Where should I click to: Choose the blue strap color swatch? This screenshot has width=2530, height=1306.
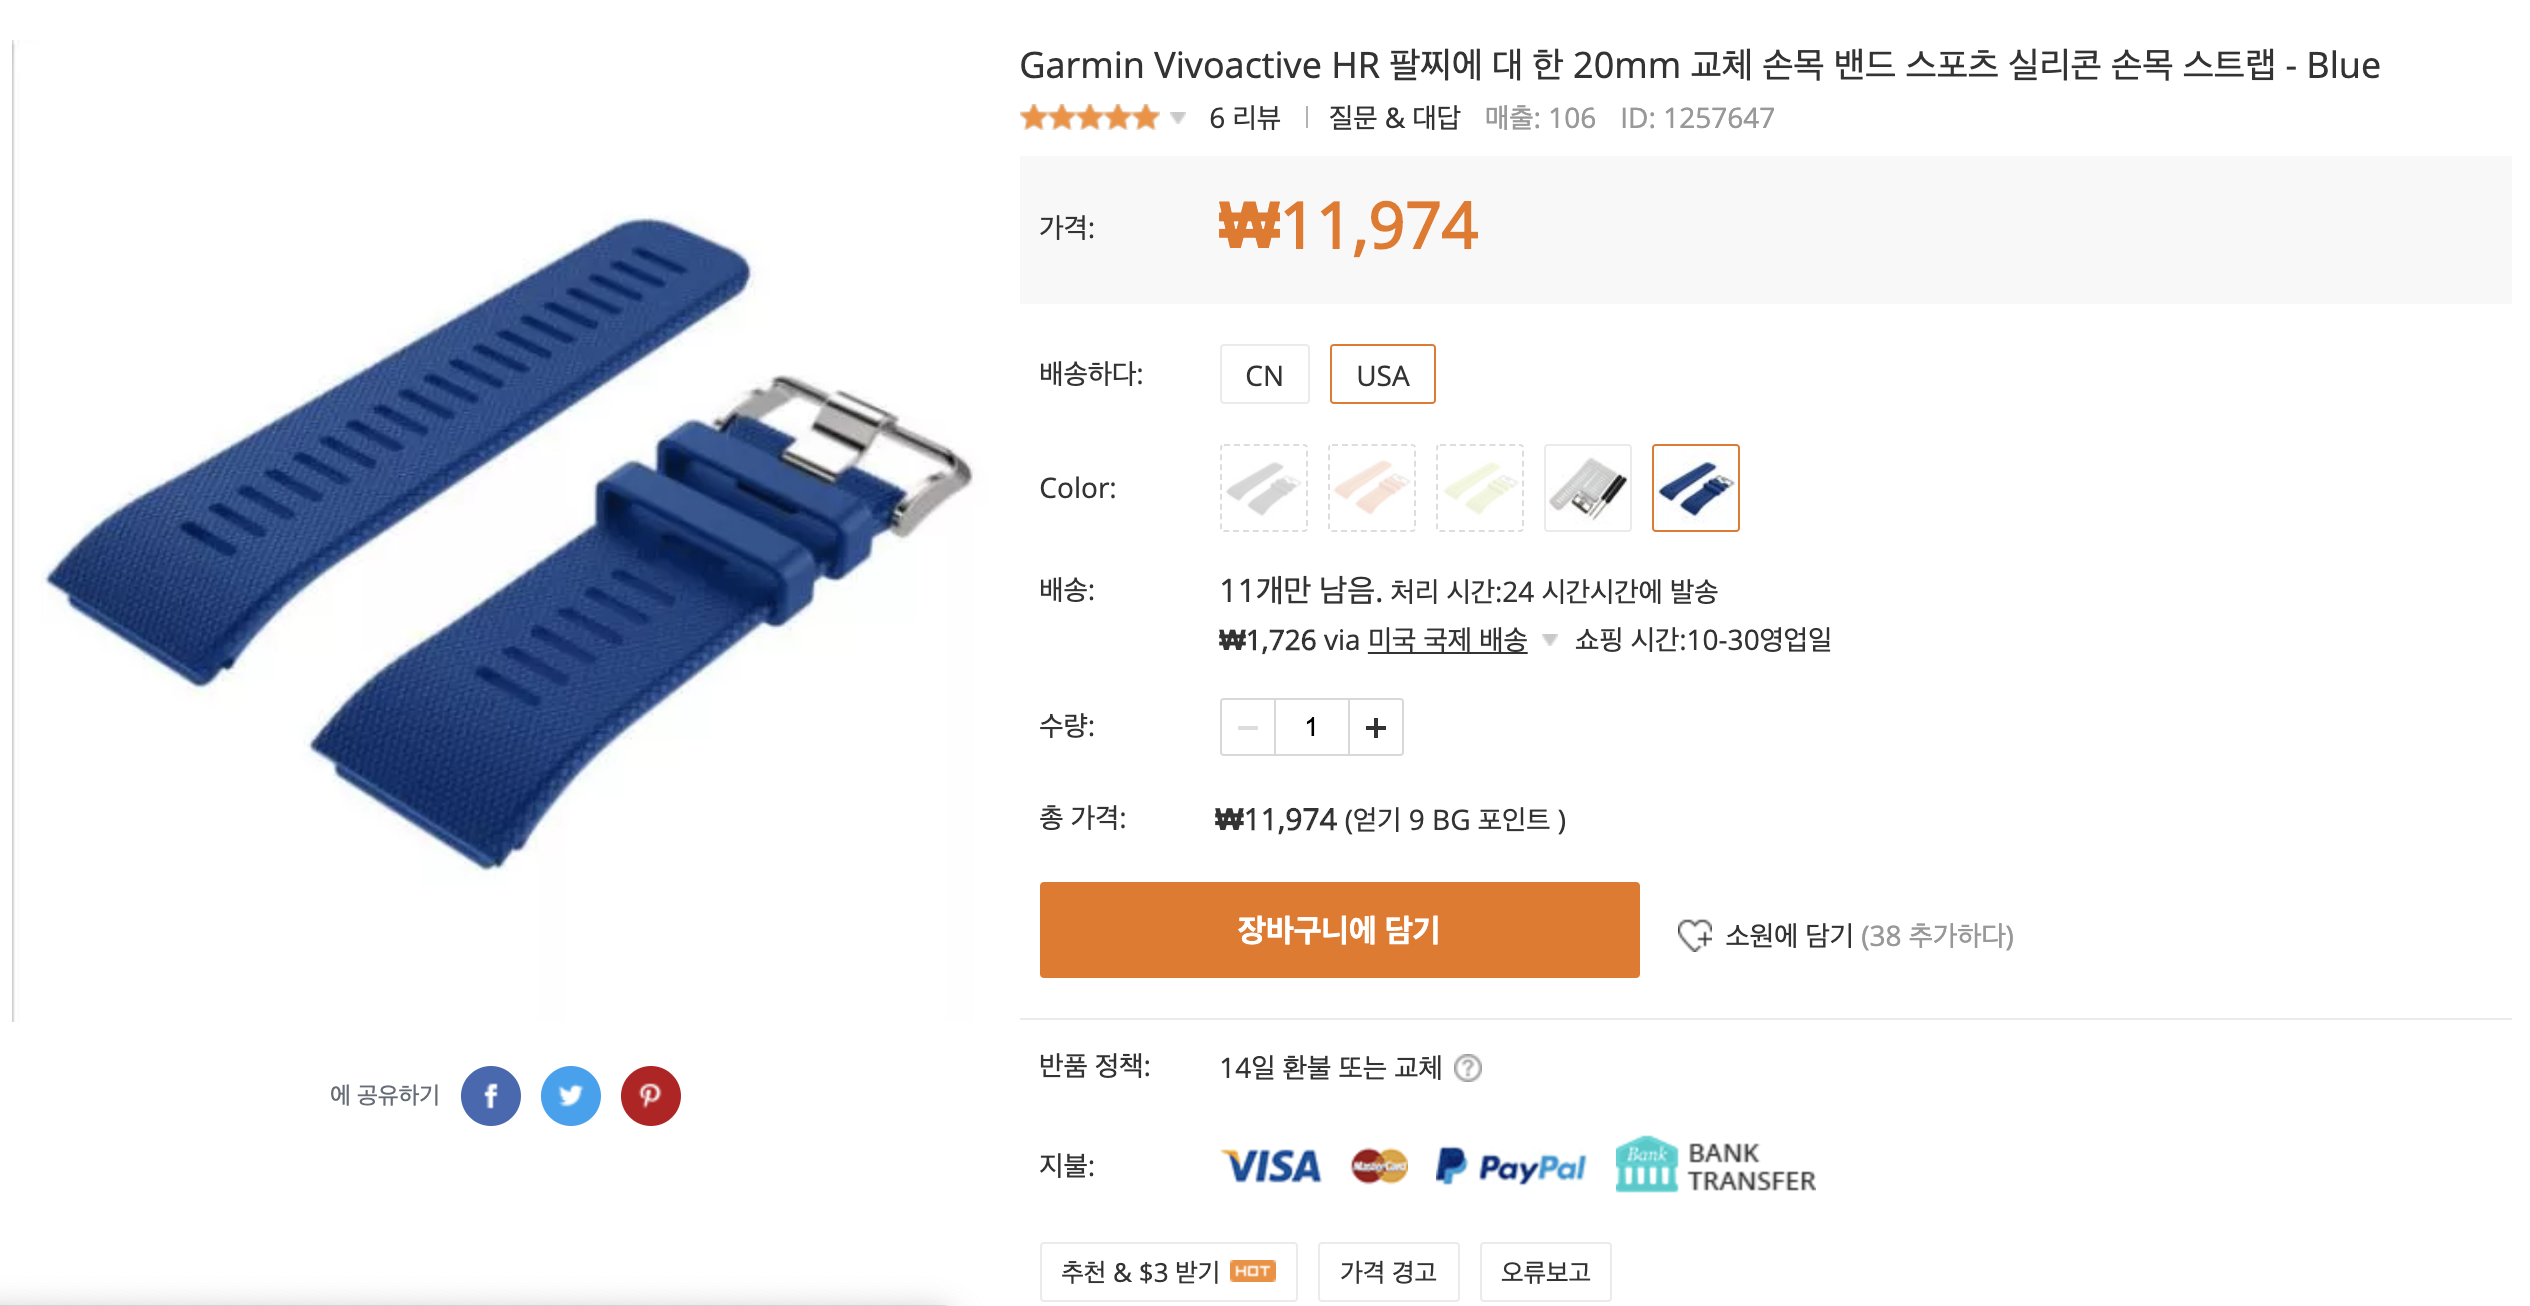pos(1695,488)
